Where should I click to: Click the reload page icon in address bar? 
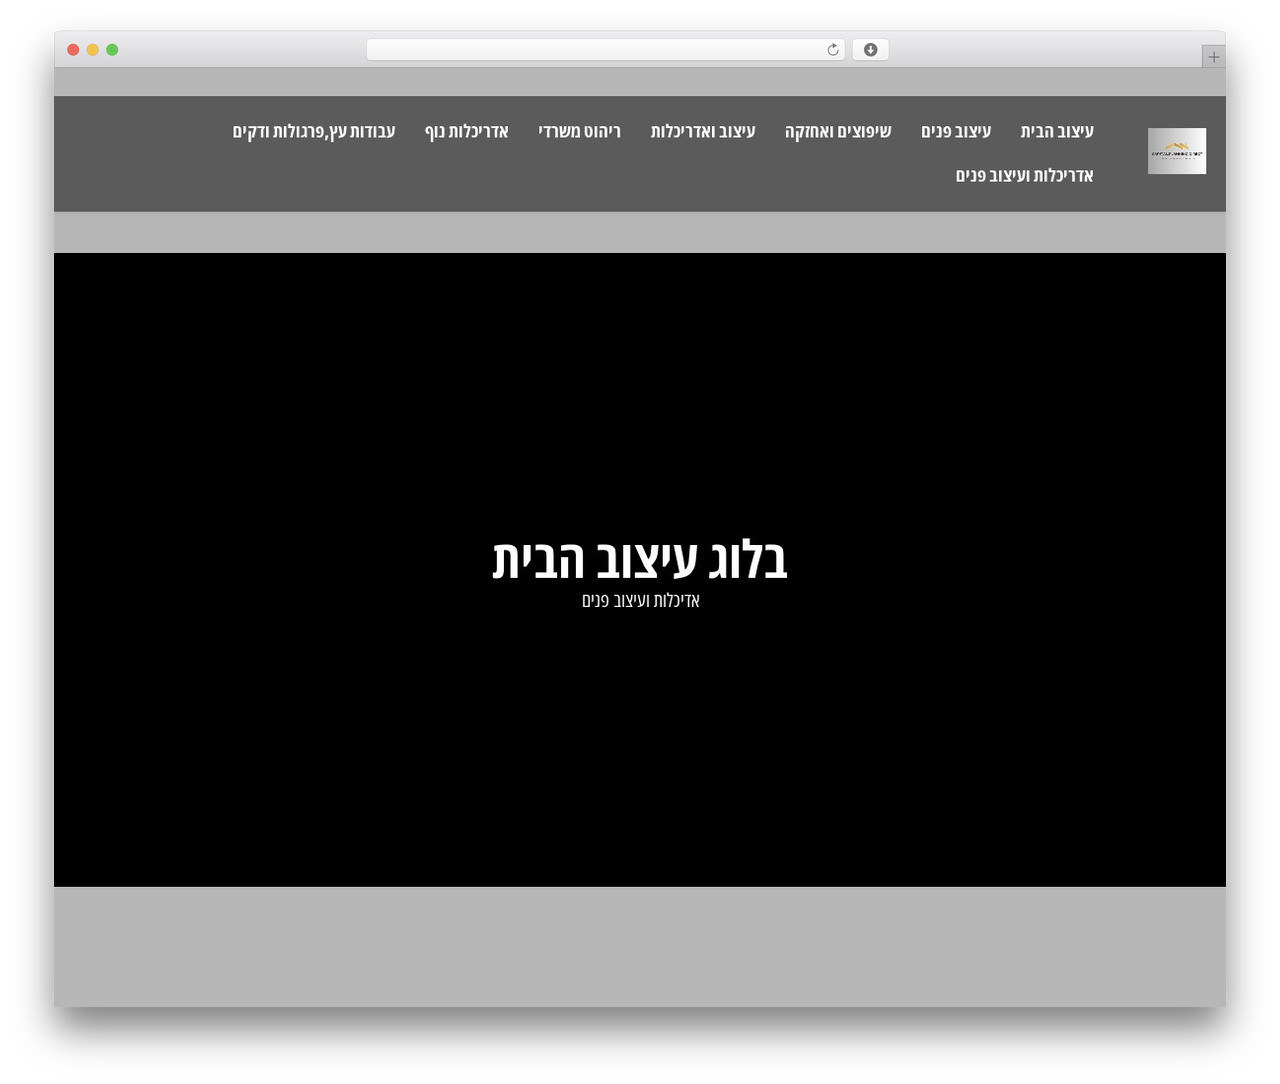[833, 50]
